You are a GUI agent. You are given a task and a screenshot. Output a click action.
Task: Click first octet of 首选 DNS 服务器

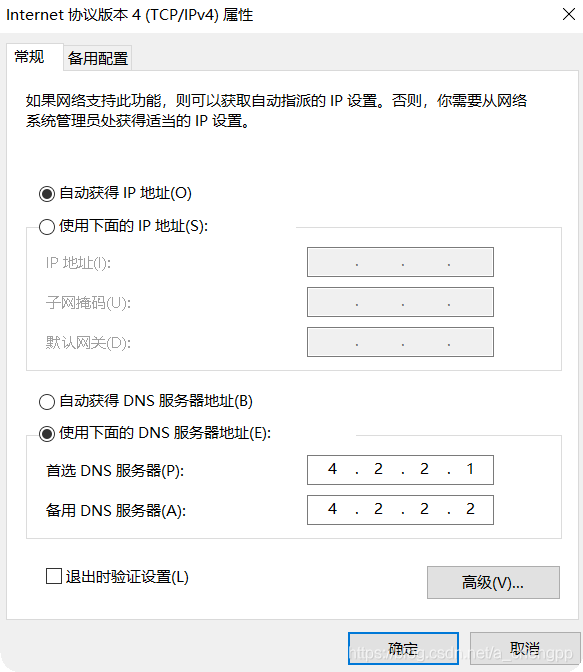coord(332,469)
